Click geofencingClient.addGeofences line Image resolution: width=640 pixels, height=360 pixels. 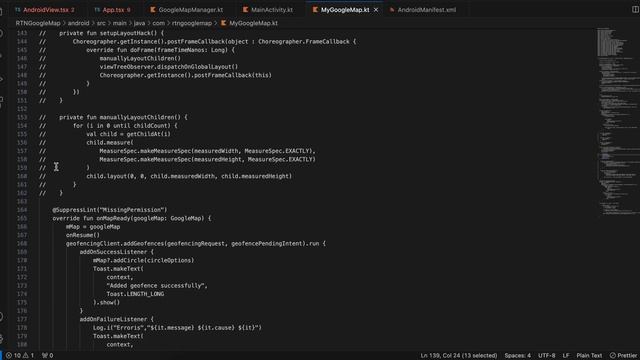(196, 244)
